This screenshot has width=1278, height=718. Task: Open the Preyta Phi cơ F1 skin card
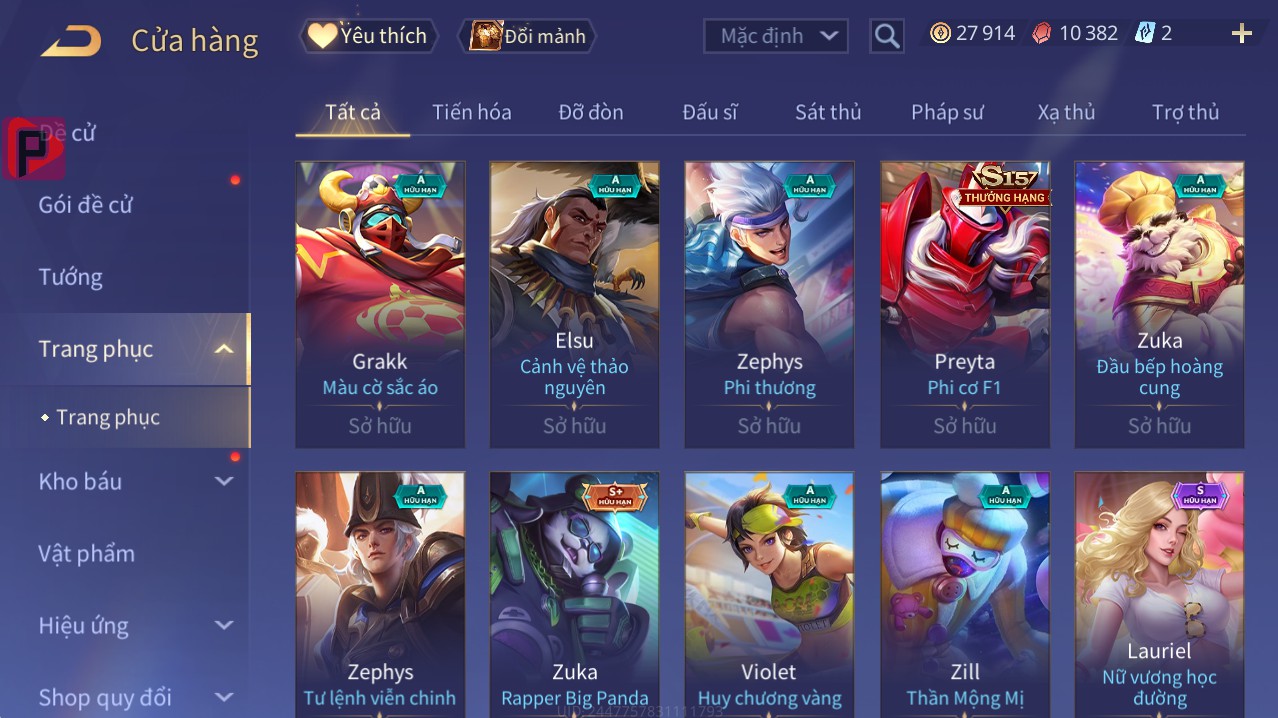coord(965,304)
